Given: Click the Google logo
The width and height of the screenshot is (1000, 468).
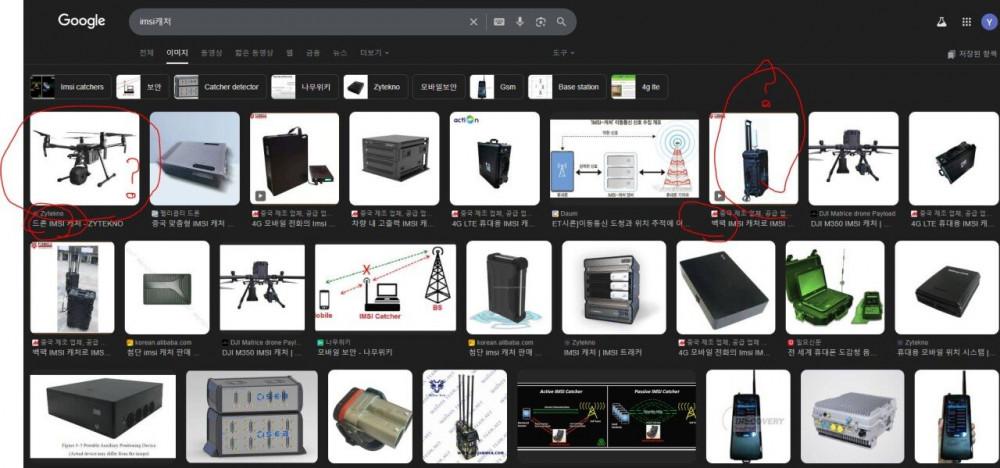Looking at the screenshot, I should coord(81,21).
